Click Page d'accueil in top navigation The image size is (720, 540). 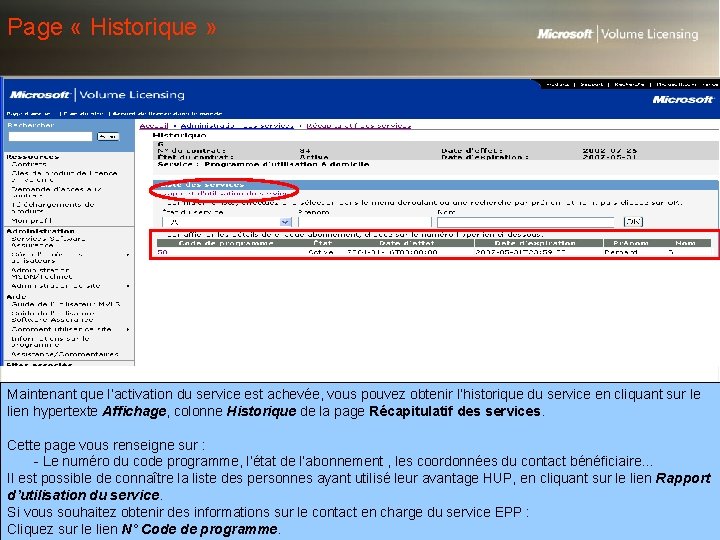tap(28, 113)
